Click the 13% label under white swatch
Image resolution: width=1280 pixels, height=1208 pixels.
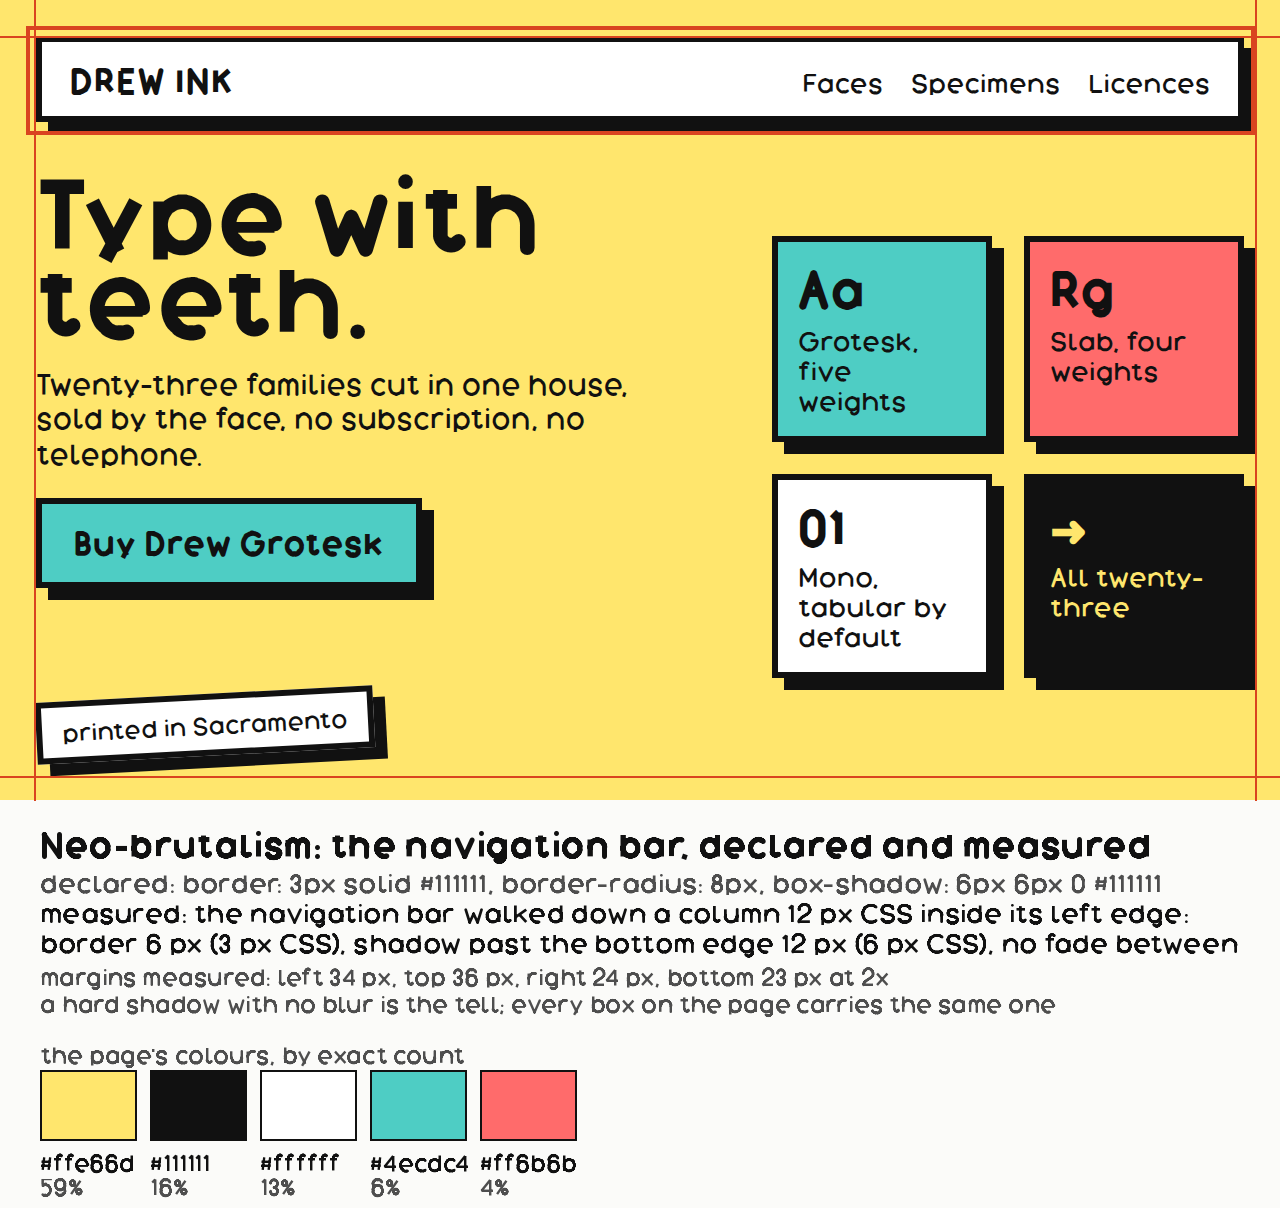(277, 1188)
